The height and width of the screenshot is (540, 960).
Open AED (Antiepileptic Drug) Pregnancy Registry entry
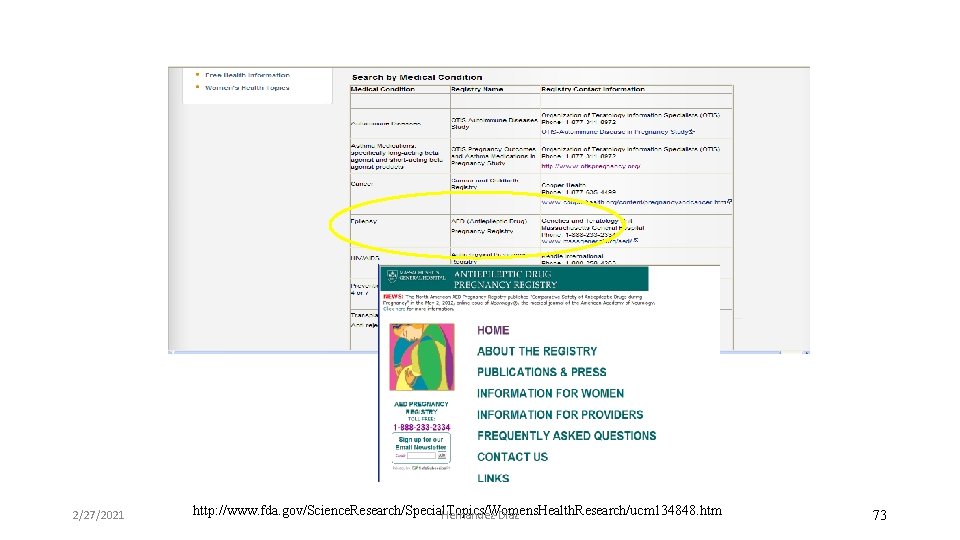click(489, 226)
